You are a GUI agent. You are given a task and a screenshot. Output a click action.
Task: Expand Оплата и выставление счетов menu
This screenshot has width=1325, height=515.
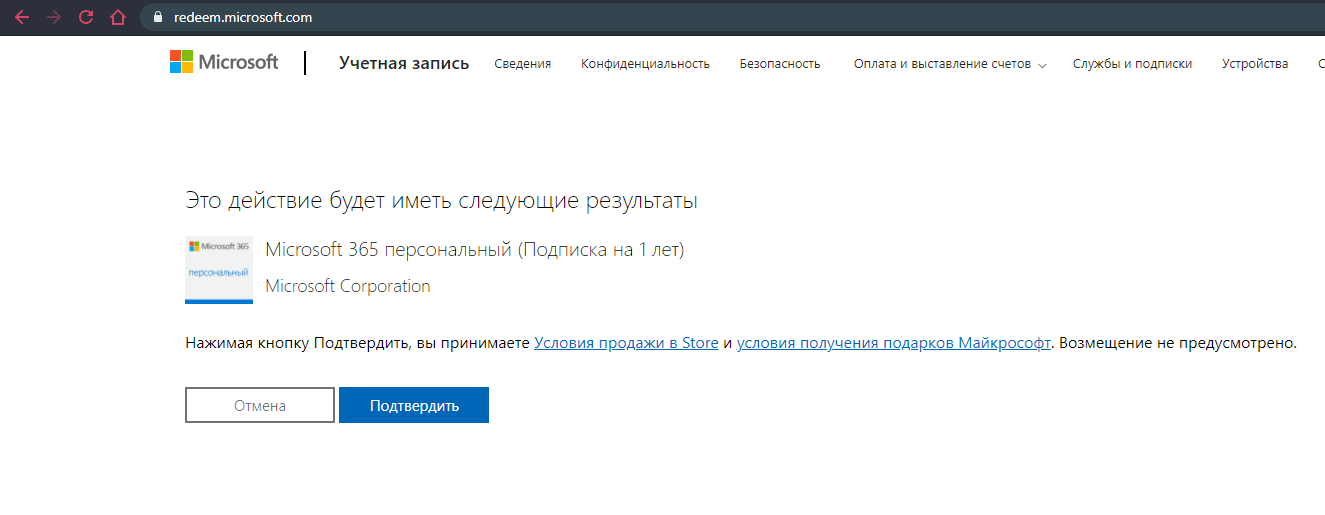950,63
